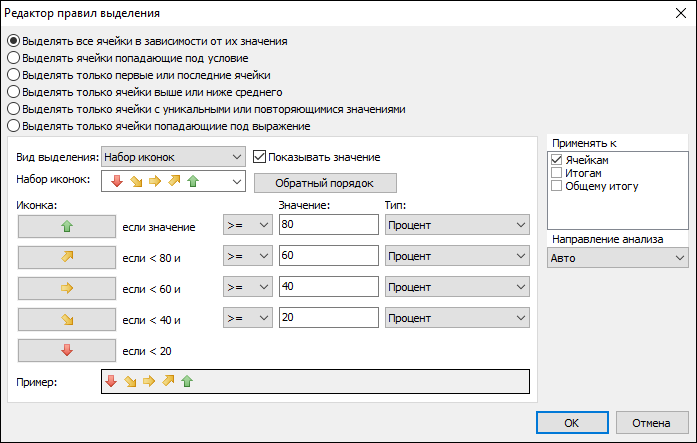Select radio Выделять ячейки попадающие под условие
The width and height of the screenshot is (697, 443).
[x=13, y=58]
